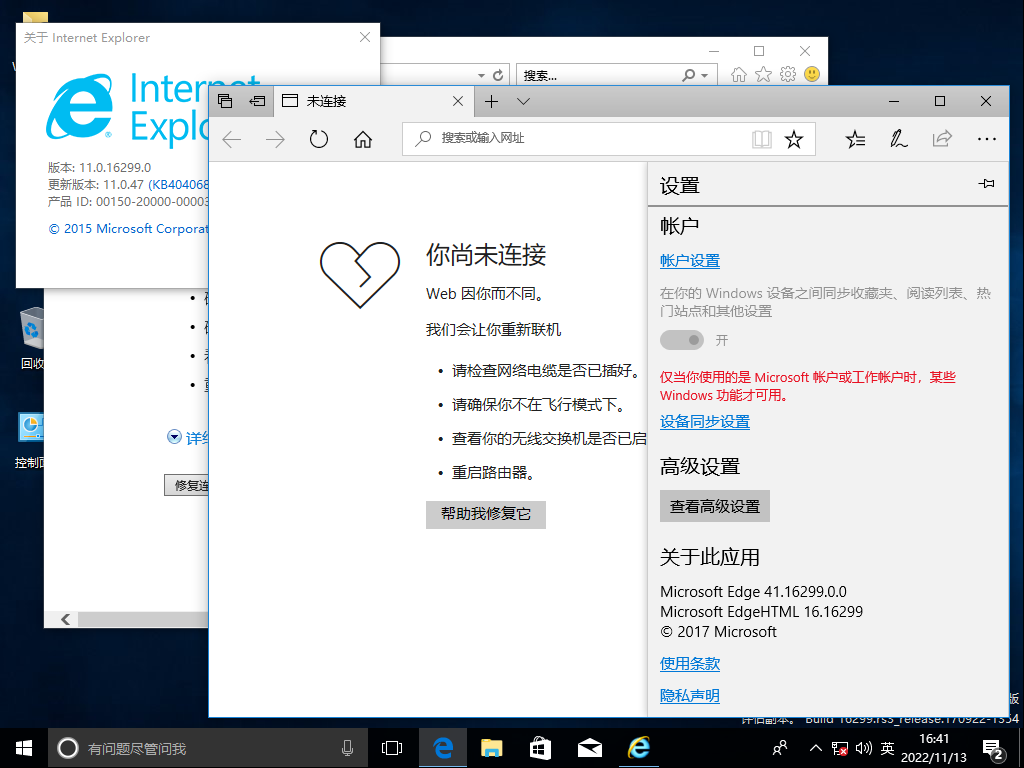Open network status icon in system tray

[x=840, y=748]
